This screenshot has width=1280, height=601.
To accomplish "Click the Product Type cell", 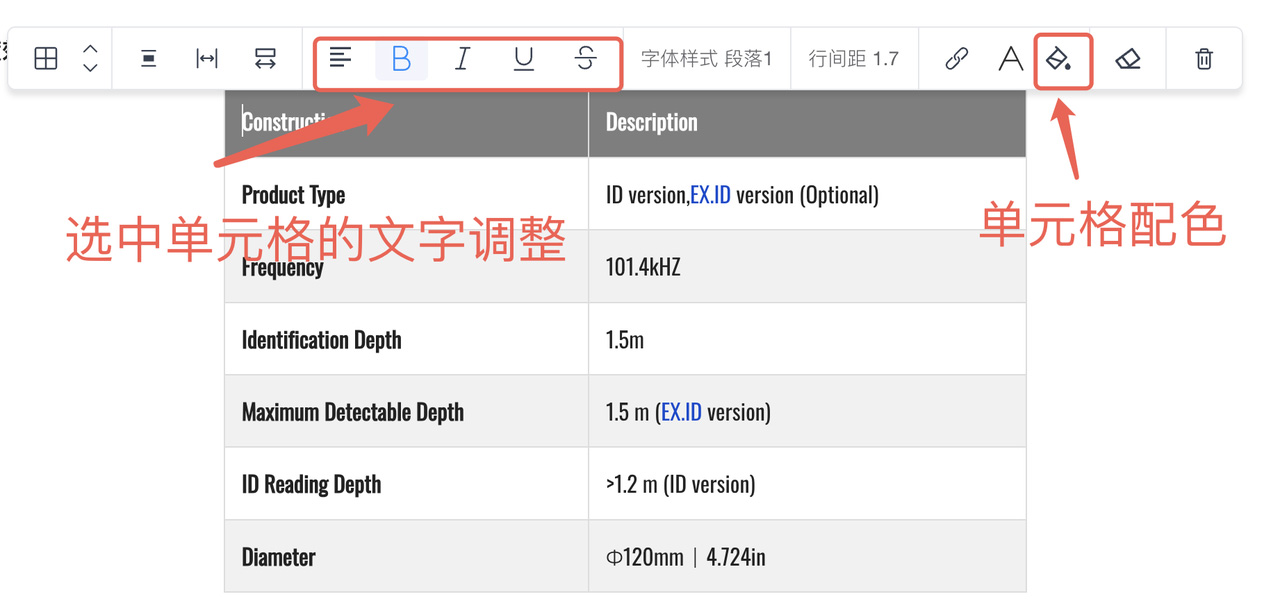I will (406, 194).
